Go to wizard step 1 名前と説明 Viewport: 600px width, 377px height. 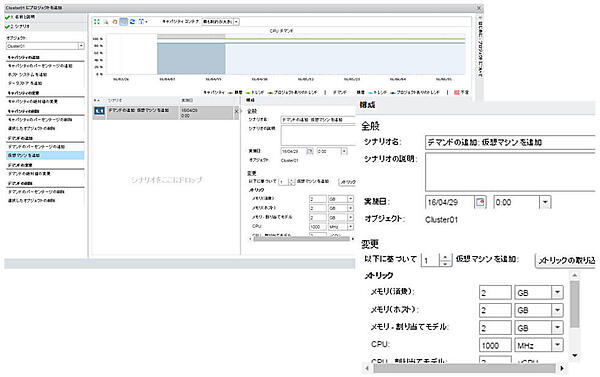(x=23, y=17)
